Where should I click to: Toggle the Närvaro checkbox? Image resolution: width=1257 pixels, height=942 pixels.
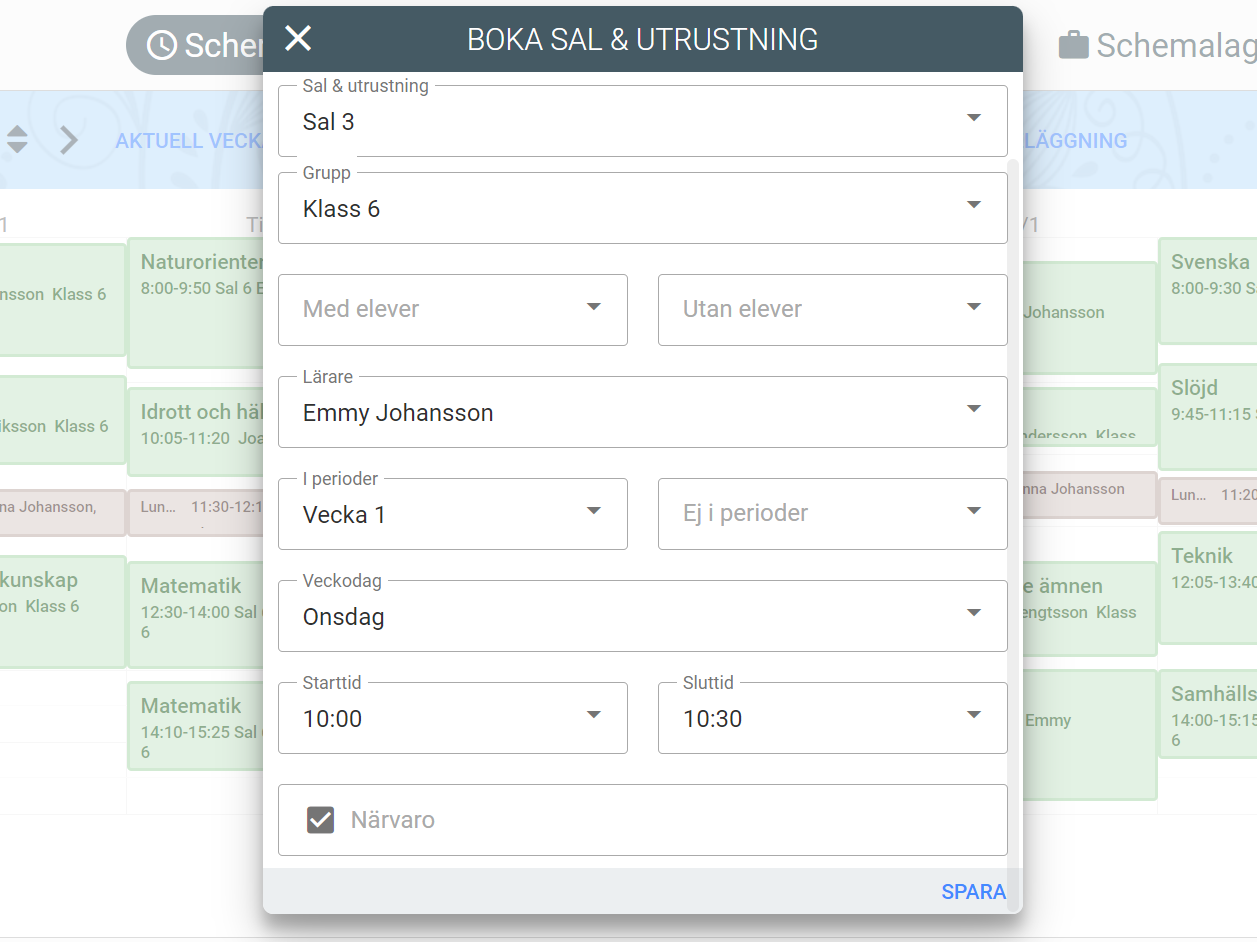pyautogui.click(x=320, y=820)
